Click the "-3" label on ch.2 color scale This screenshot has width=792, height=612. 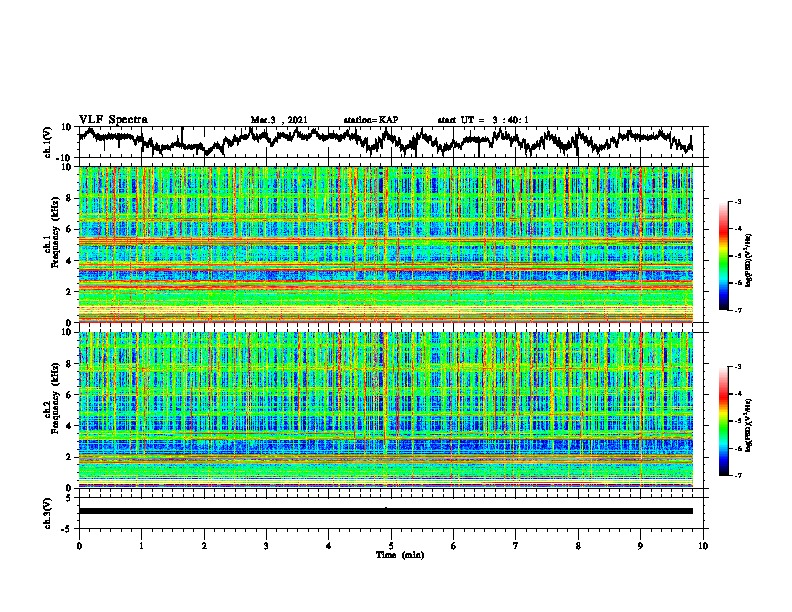738,367
